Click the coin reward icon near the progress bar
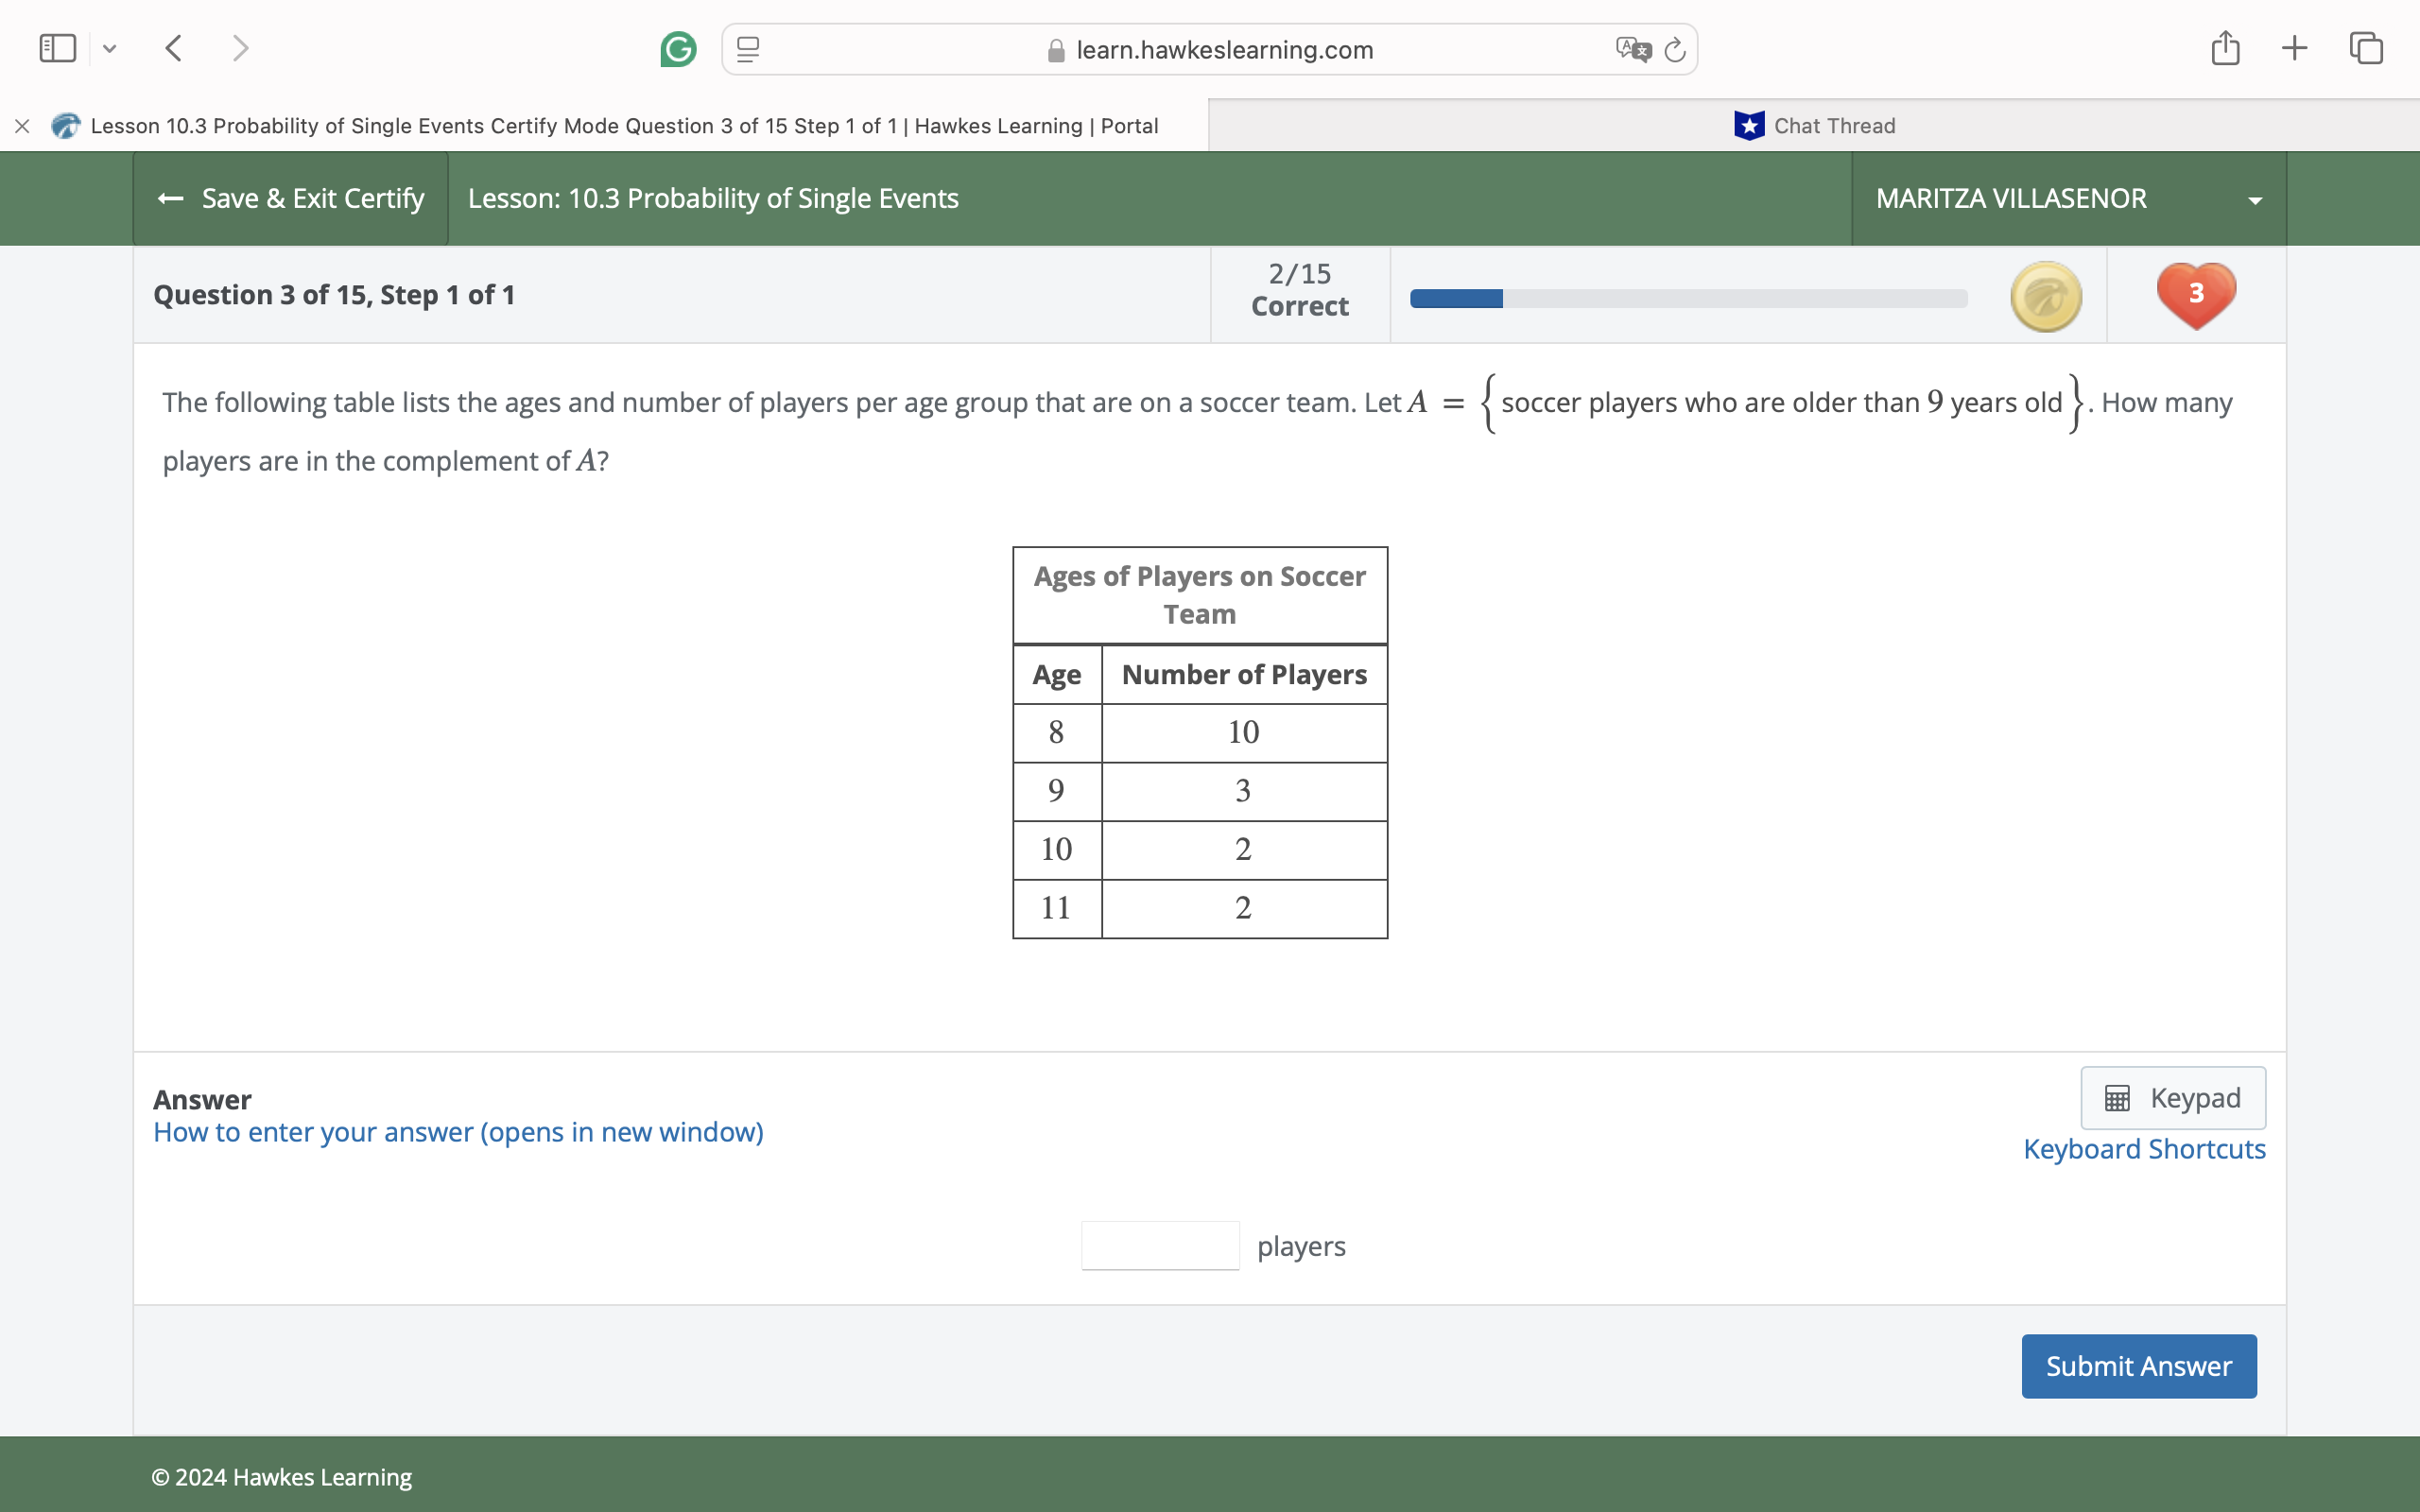The height and width of the screenshot is (1512, 2420). (x=2045, y=295)
